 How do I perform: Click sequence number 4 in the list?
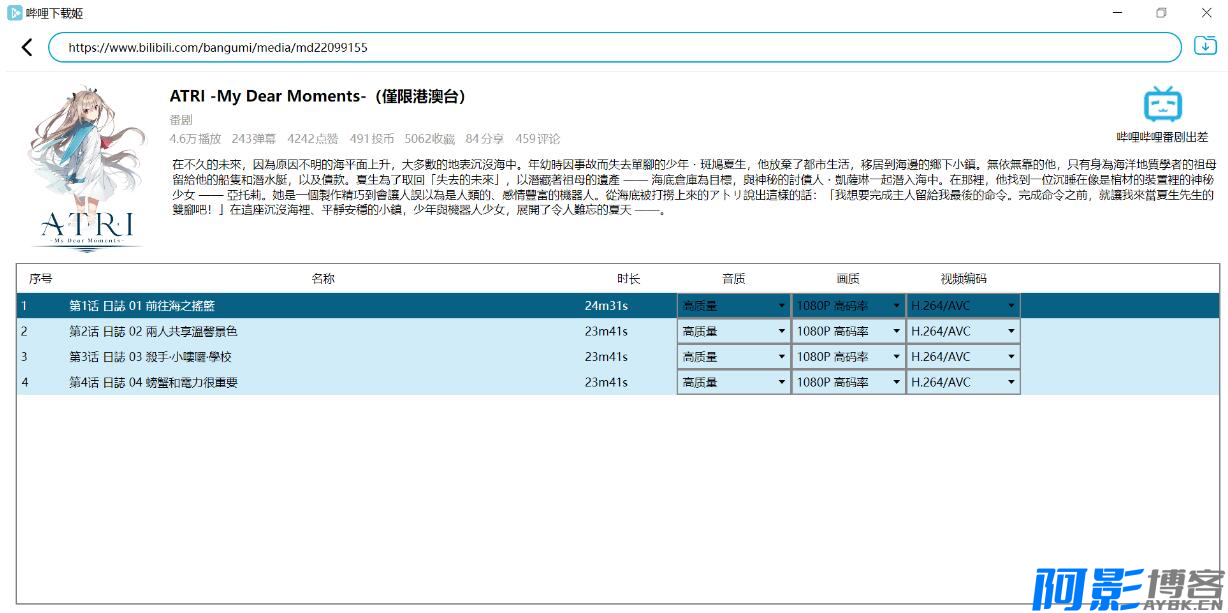tap(24, 382)
